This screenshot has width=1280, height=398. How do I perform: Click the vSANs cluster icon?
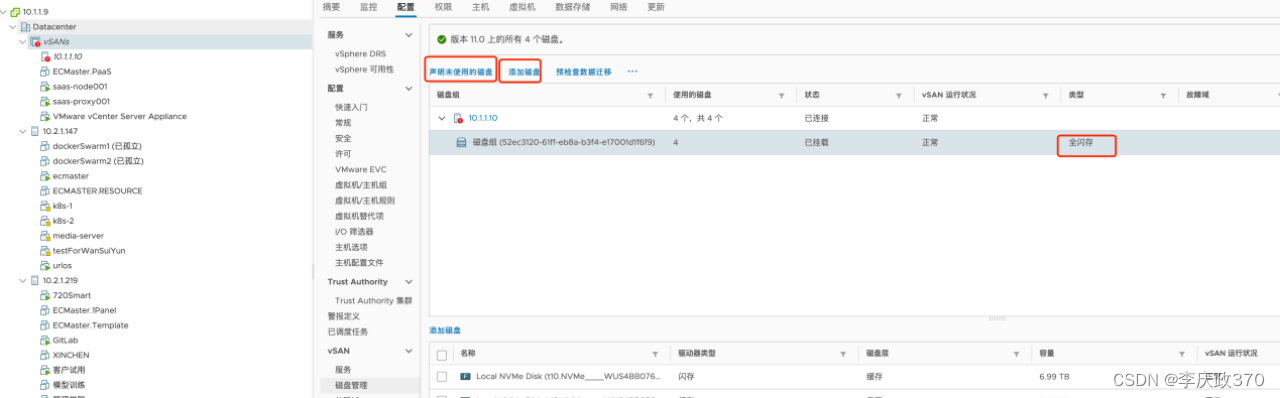(35, 42)
